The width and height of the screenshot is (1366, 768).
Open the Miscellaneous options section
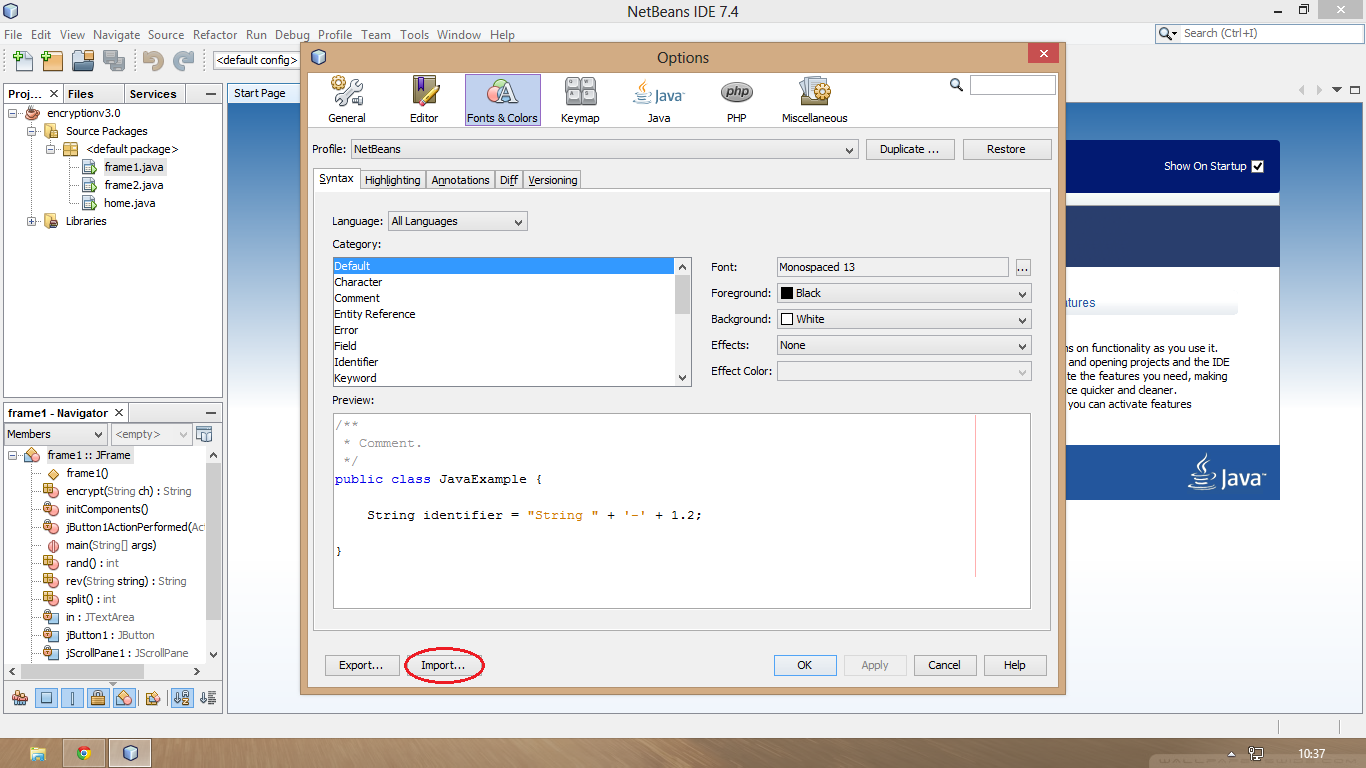[x=813, y=98]
